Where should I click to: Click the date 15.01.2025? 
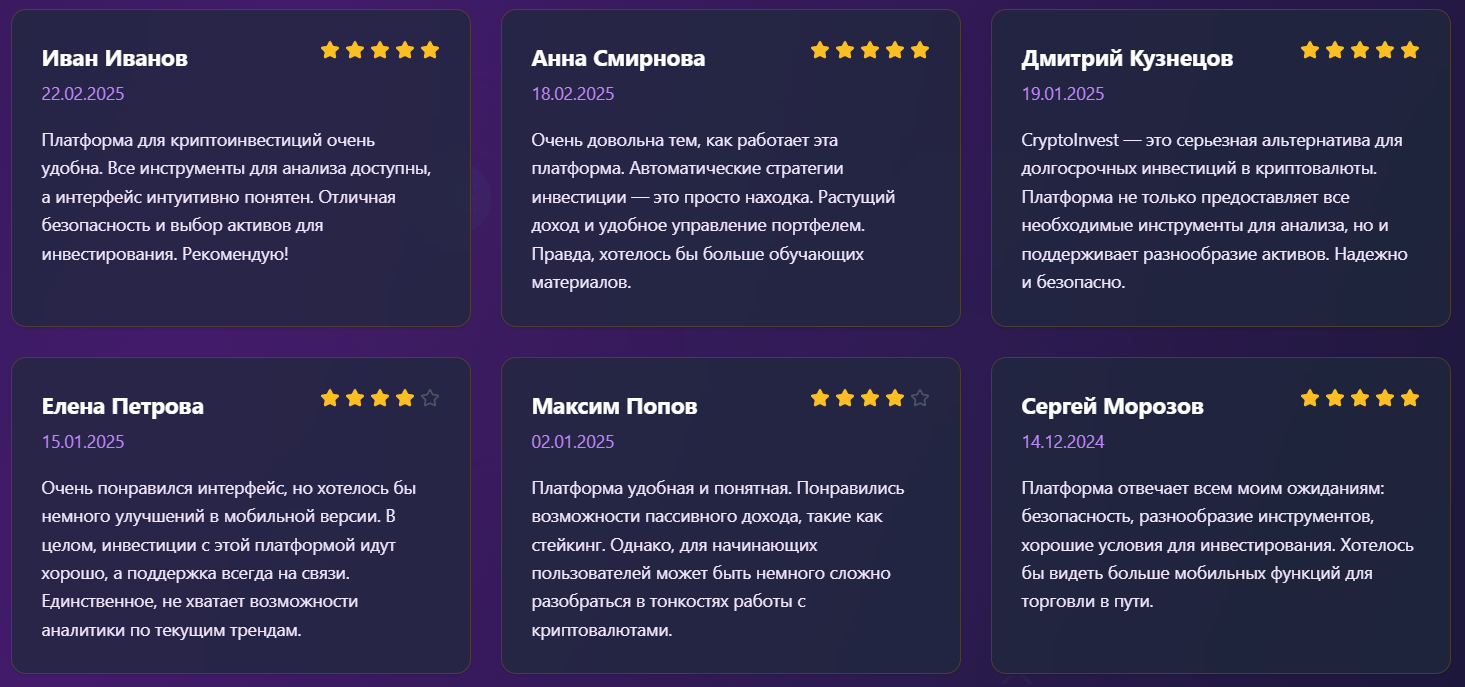click(x=83, y=442)
